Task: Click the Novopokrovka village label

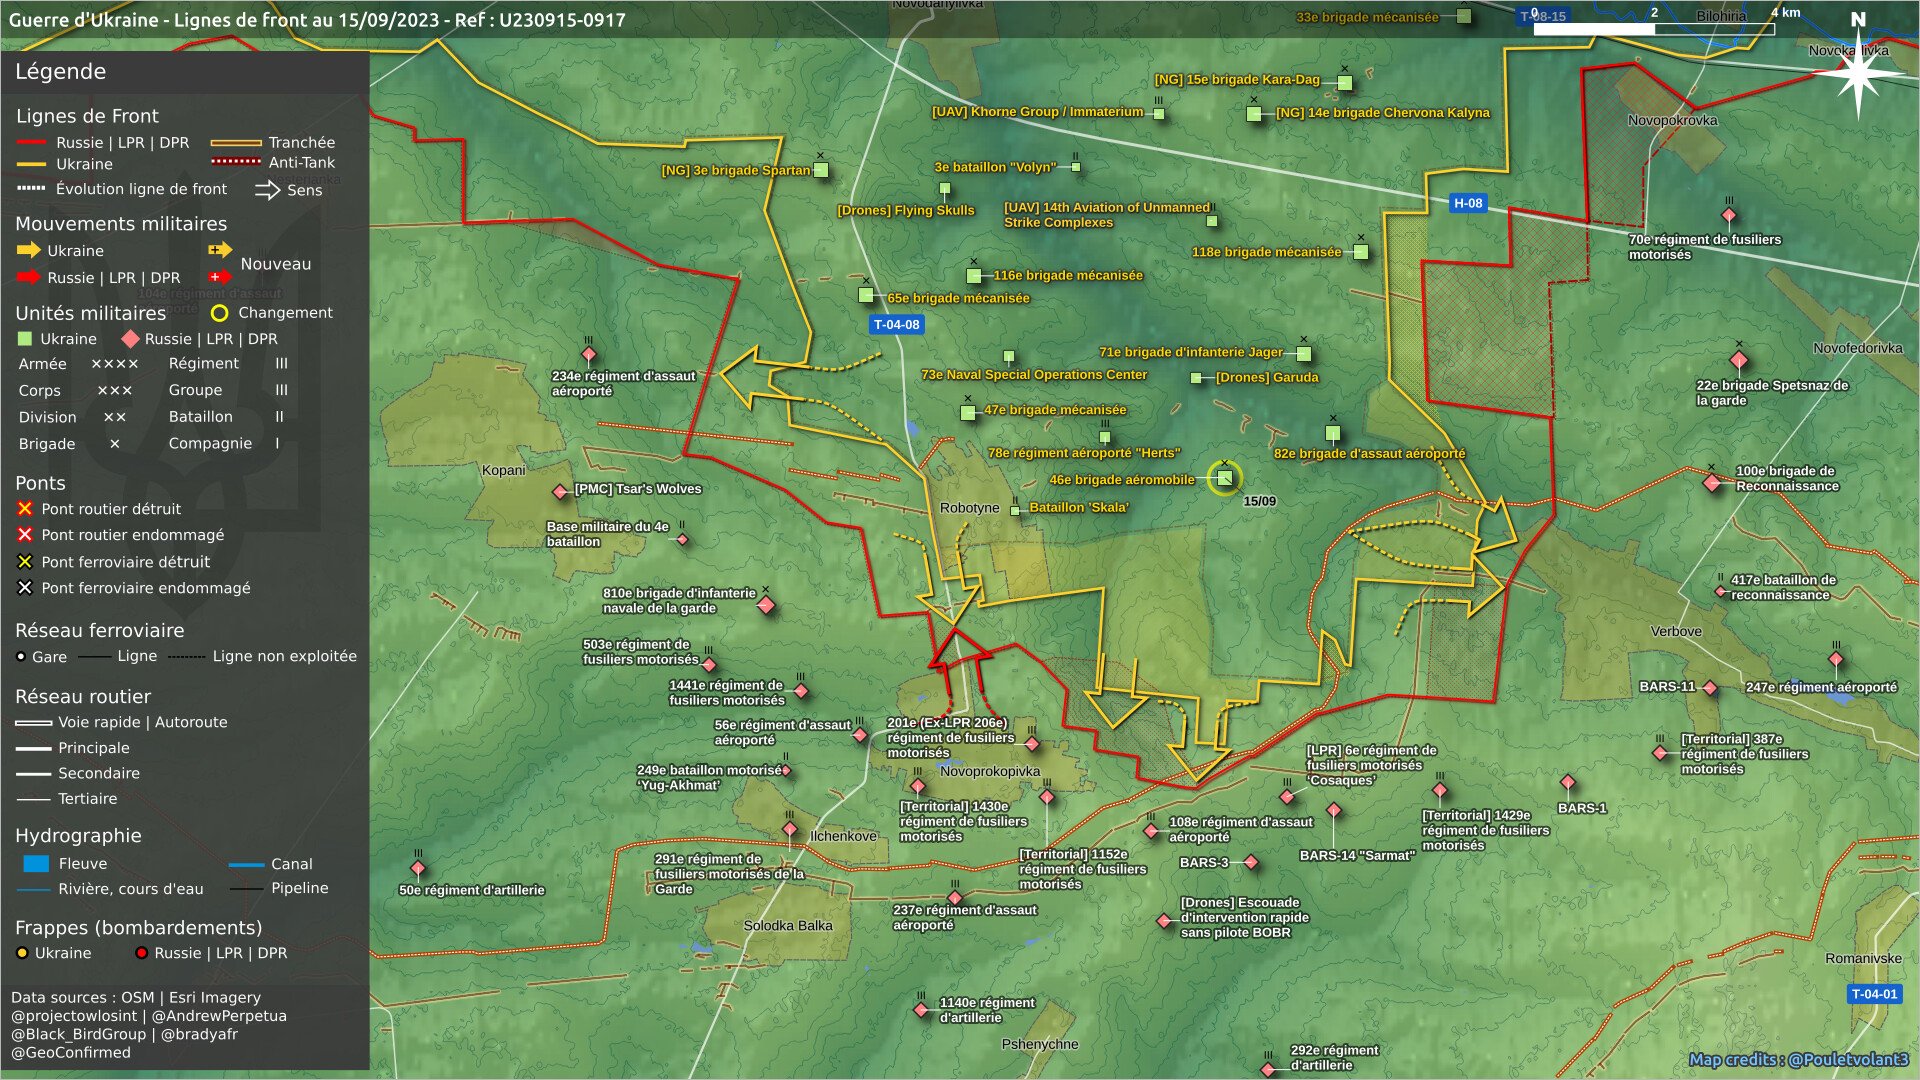Action: [1672, 120]
